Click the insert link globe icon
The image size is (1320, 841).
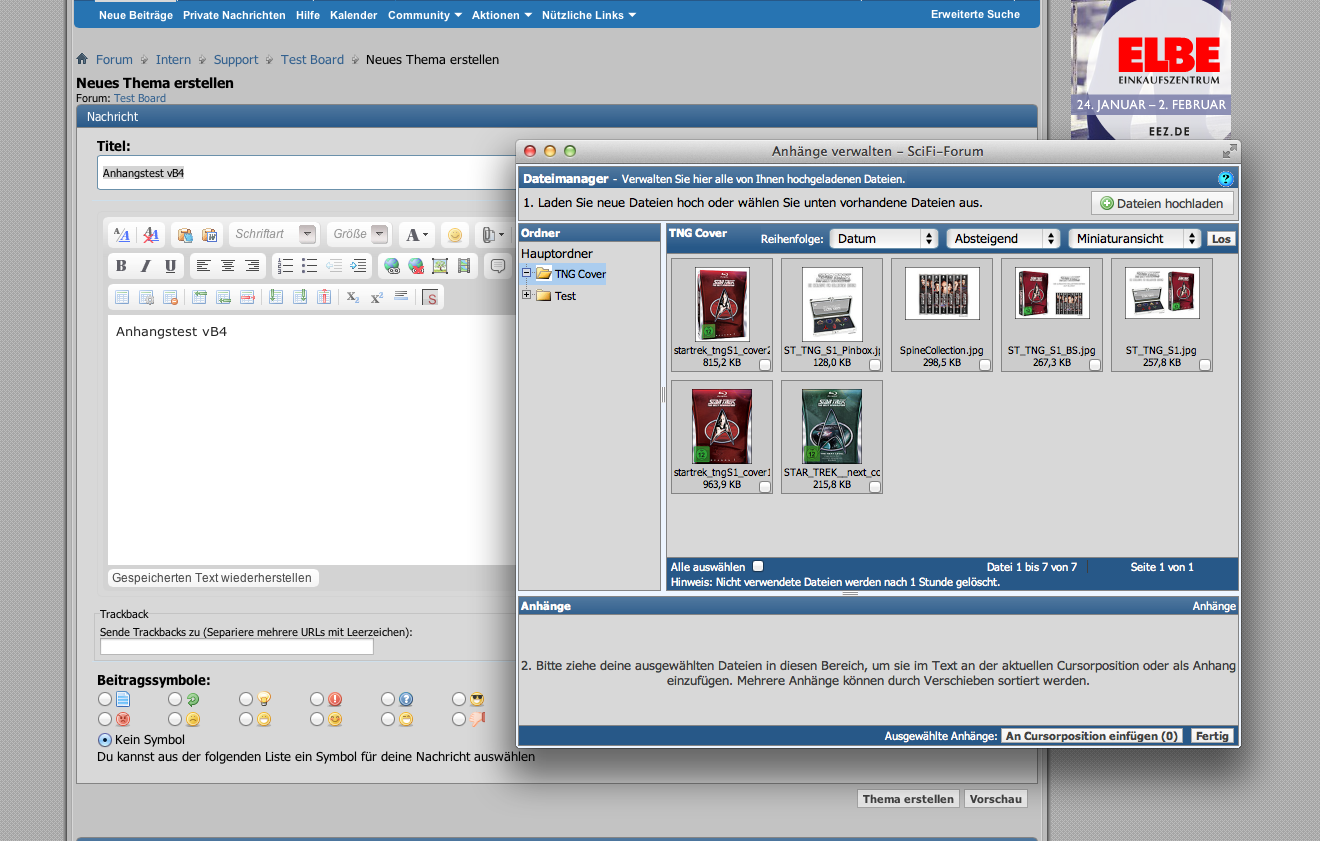click(392, 266)
